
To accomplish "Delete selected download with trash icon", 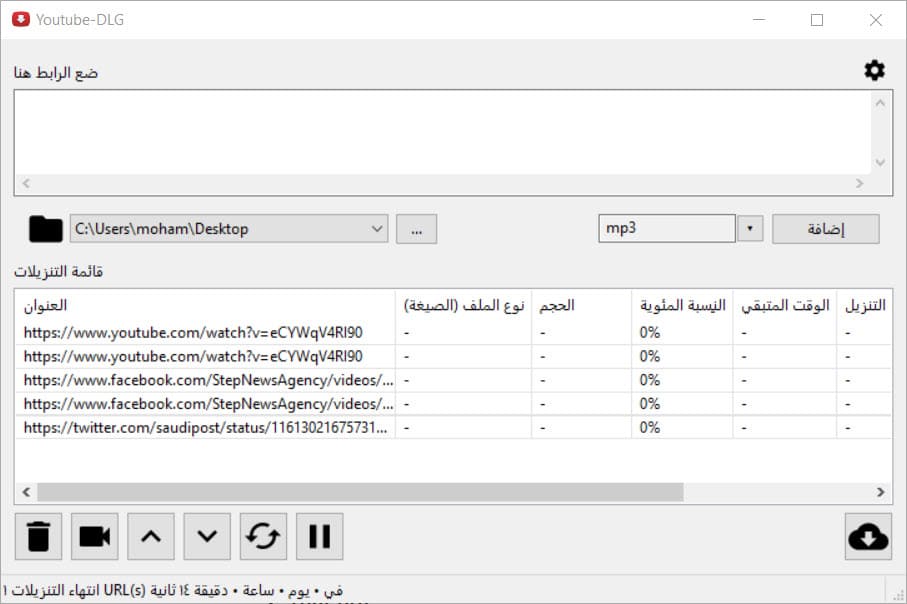I will point(38,536).
